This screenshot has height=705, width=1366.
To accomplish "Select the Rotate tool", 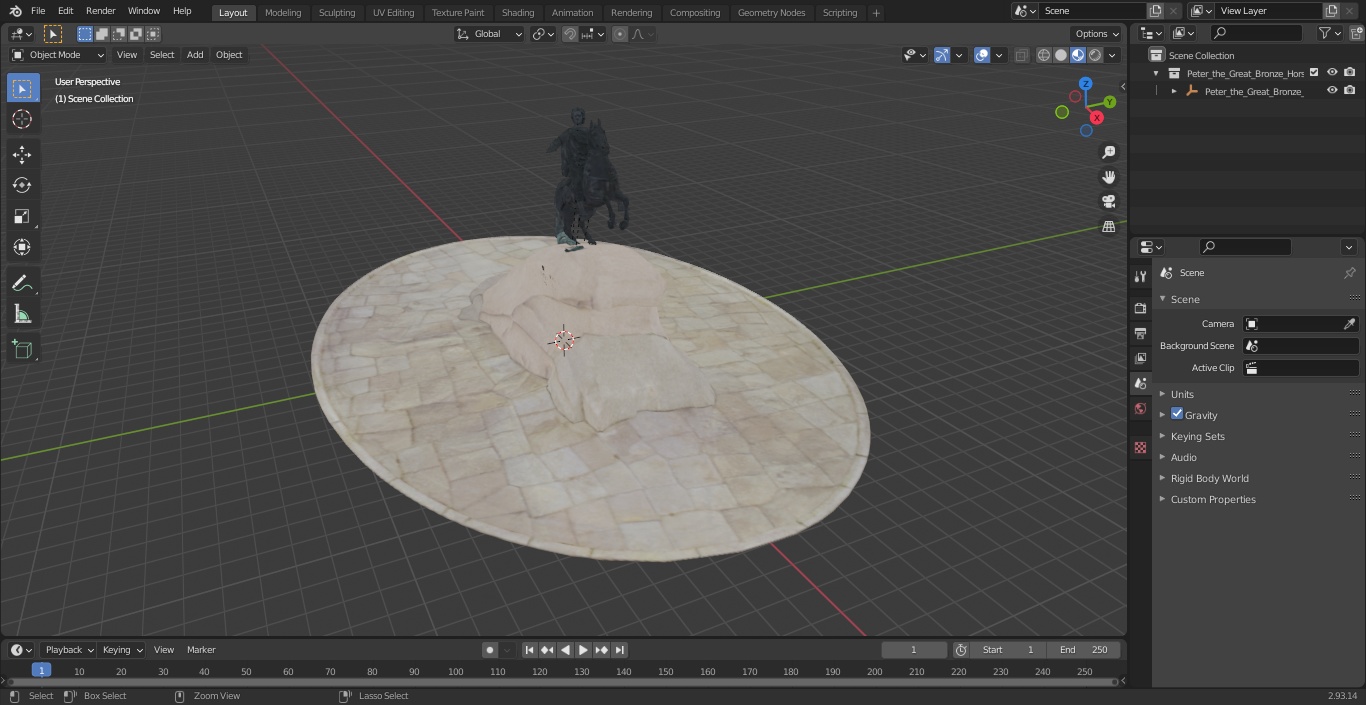I will coord(22,185).
